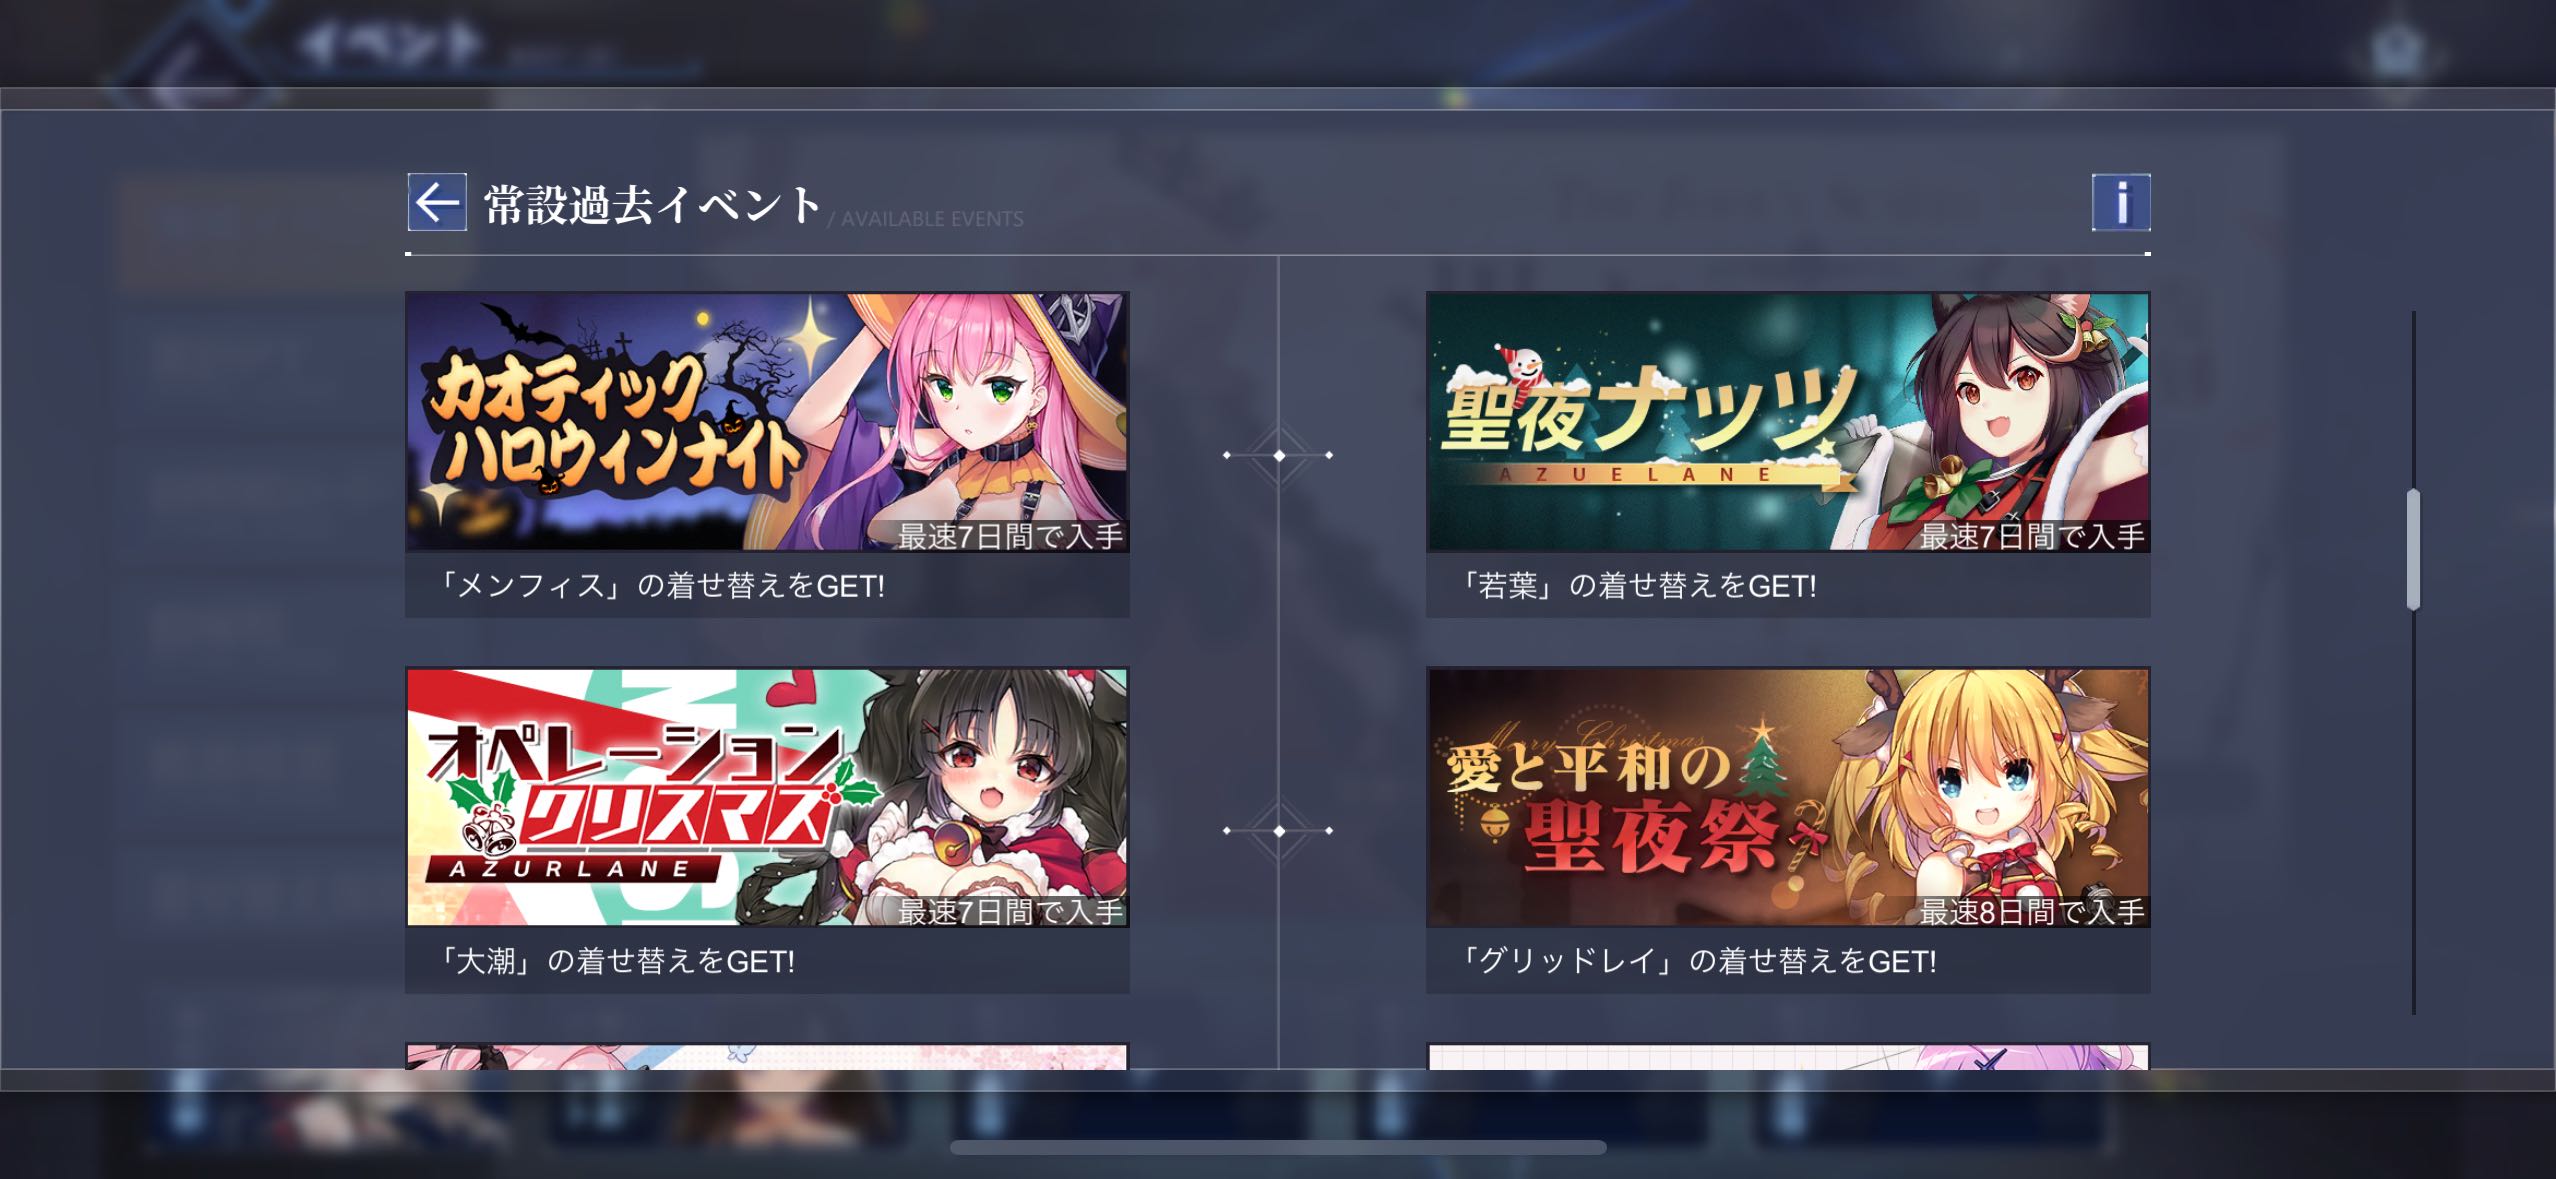Click the vertical scrollbar thumb on the right

(x=2413, y=549)
